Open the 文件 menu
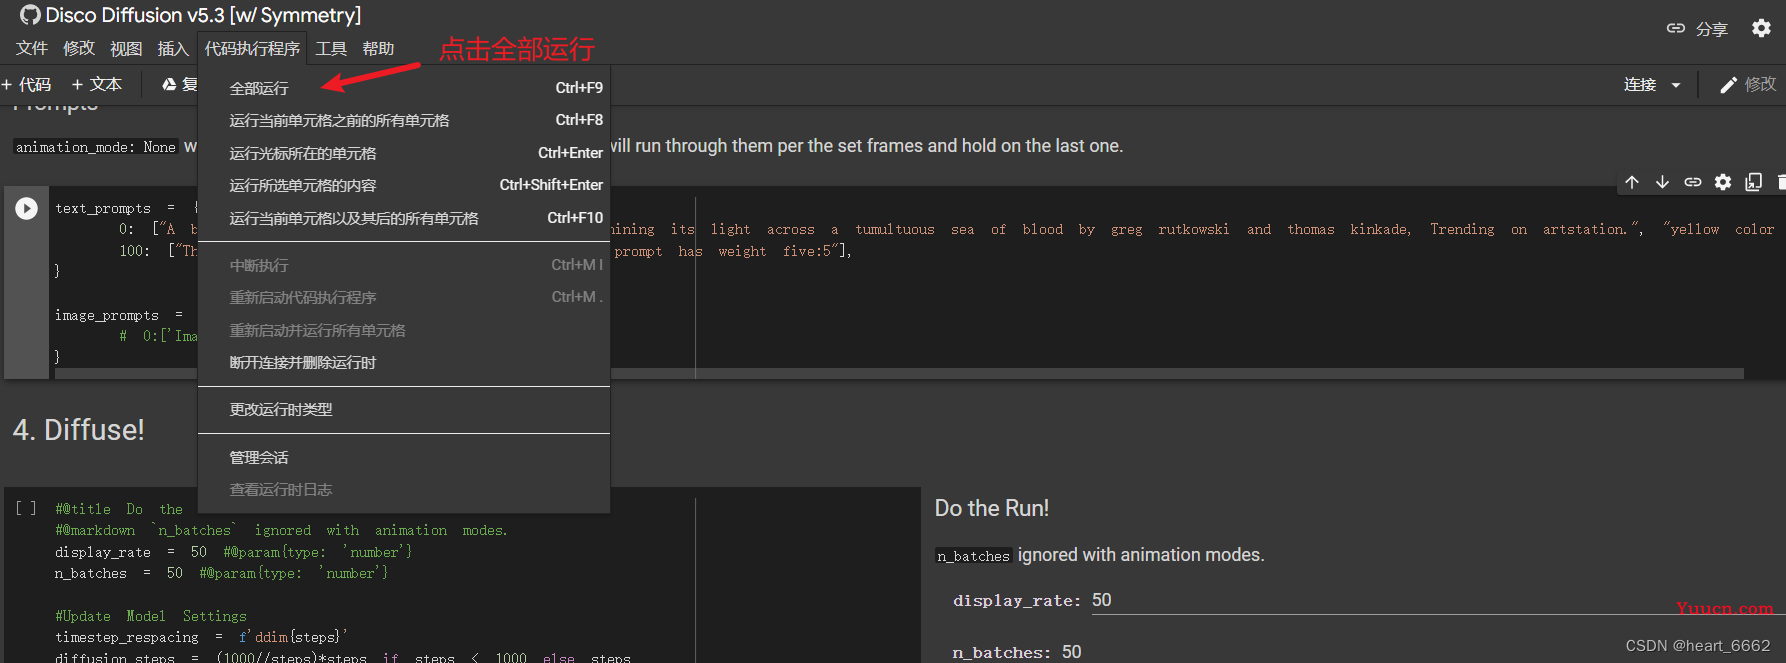 pyautogui.click(x=32, y=48)
